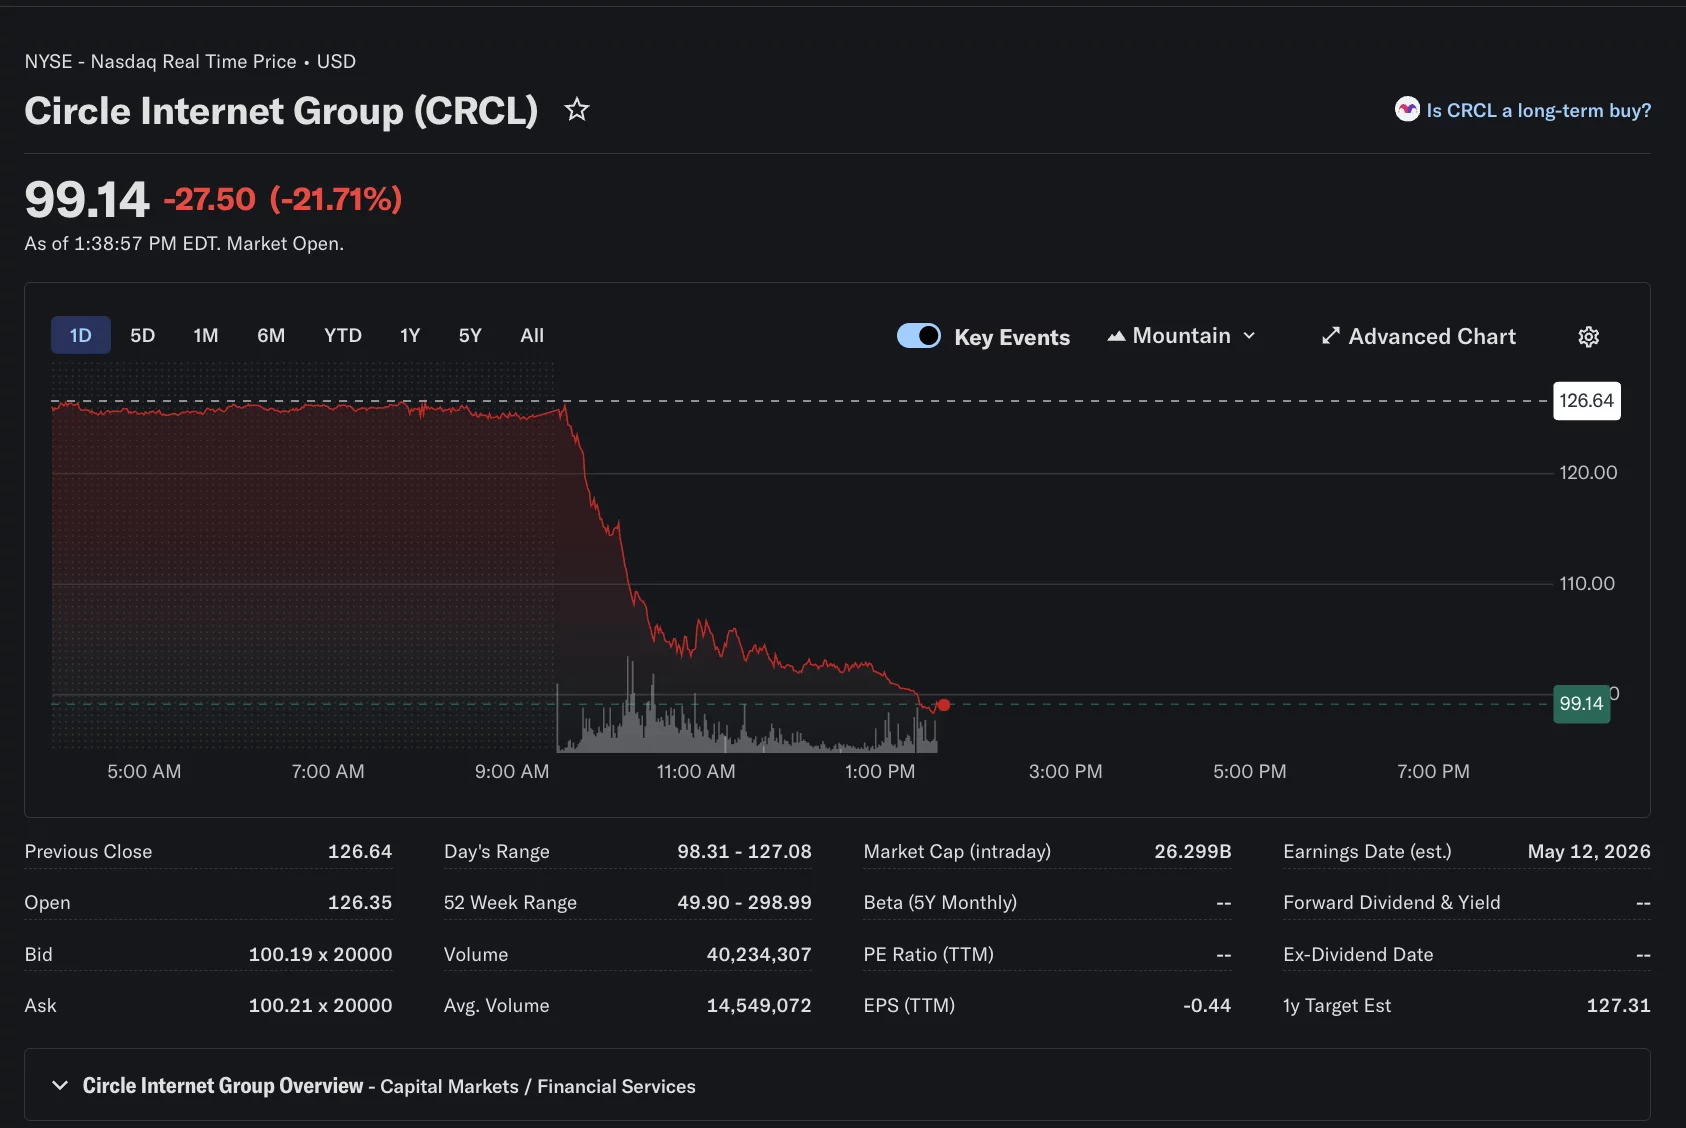The width and height of the screenshot is (1686, 1128).
Task: Open the 1Y chart tab
Action: (409, 335)
